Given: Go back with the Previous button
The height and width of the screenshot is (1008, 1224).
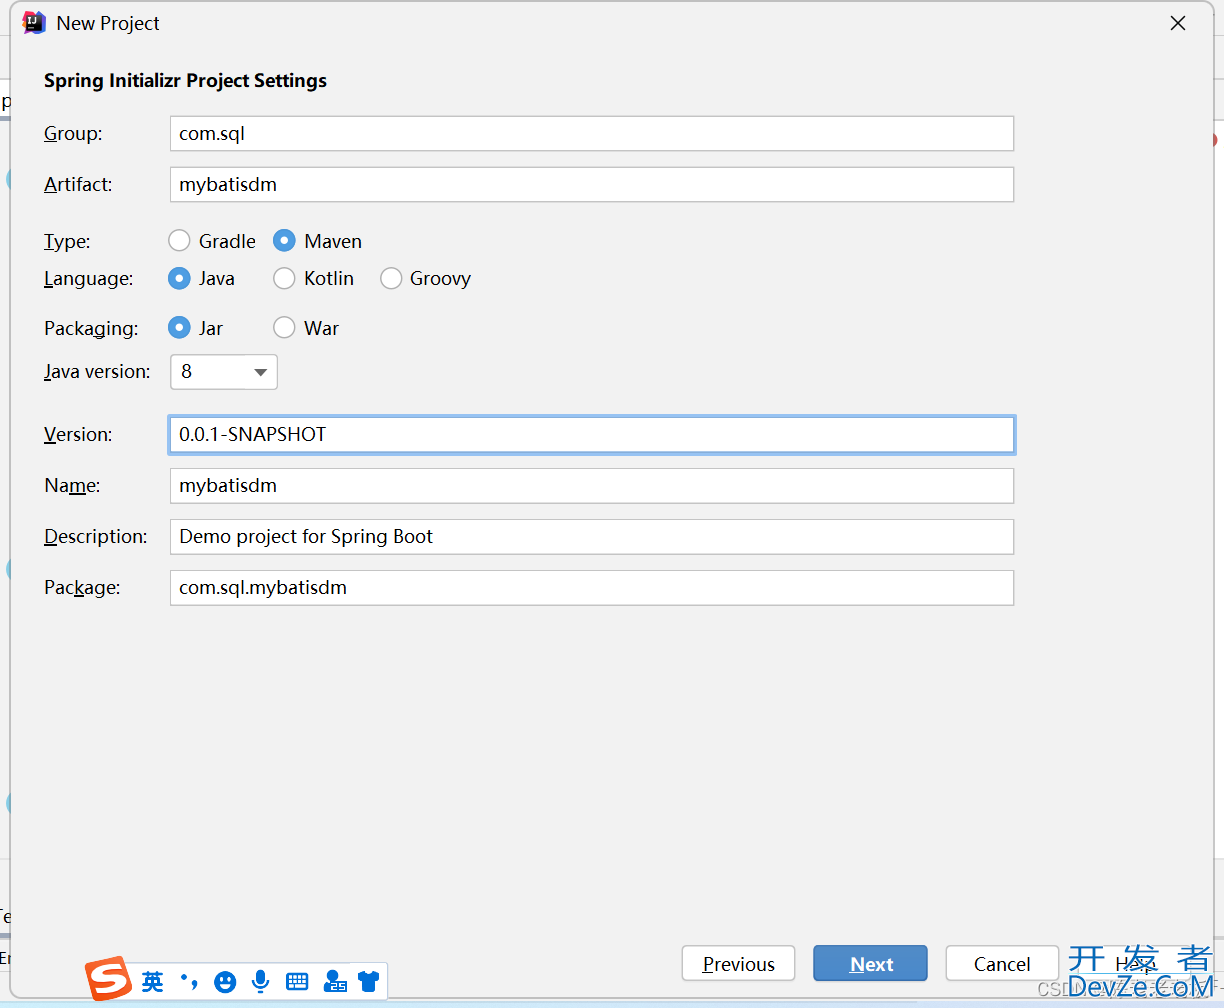Looking at the screenshot, I should (738, 964).
